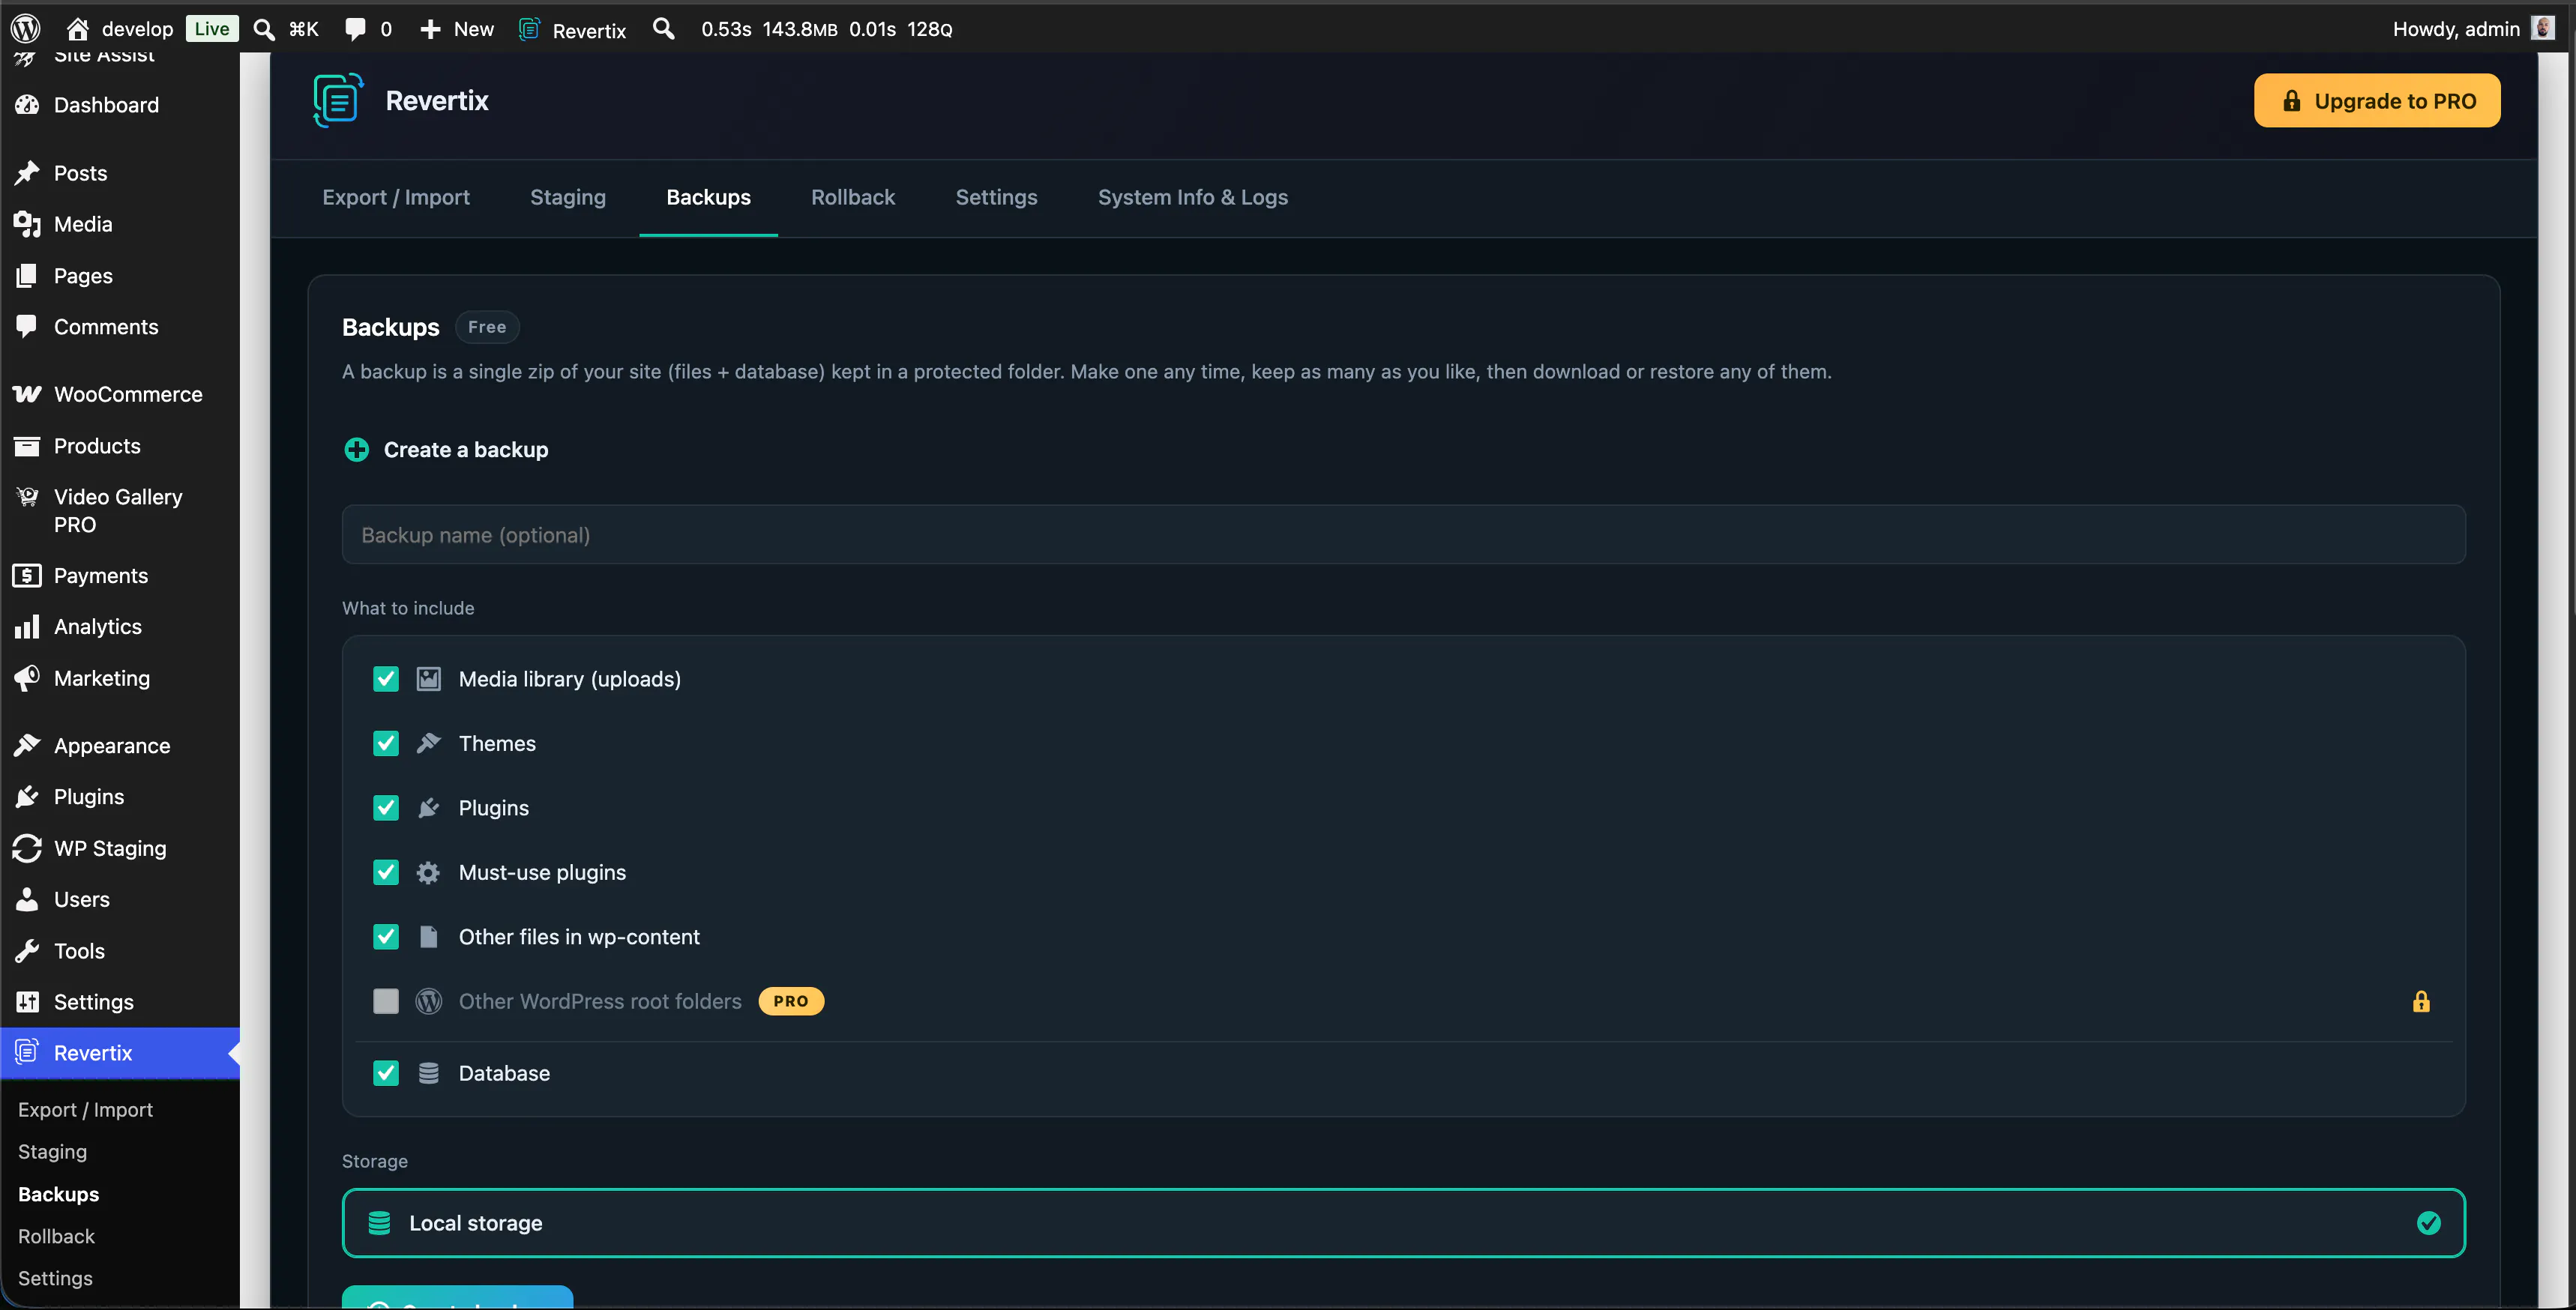Toggle the Must-use plugins checkbox
The width and height of the screenshot is (2576, 1310).
(386, 872)
